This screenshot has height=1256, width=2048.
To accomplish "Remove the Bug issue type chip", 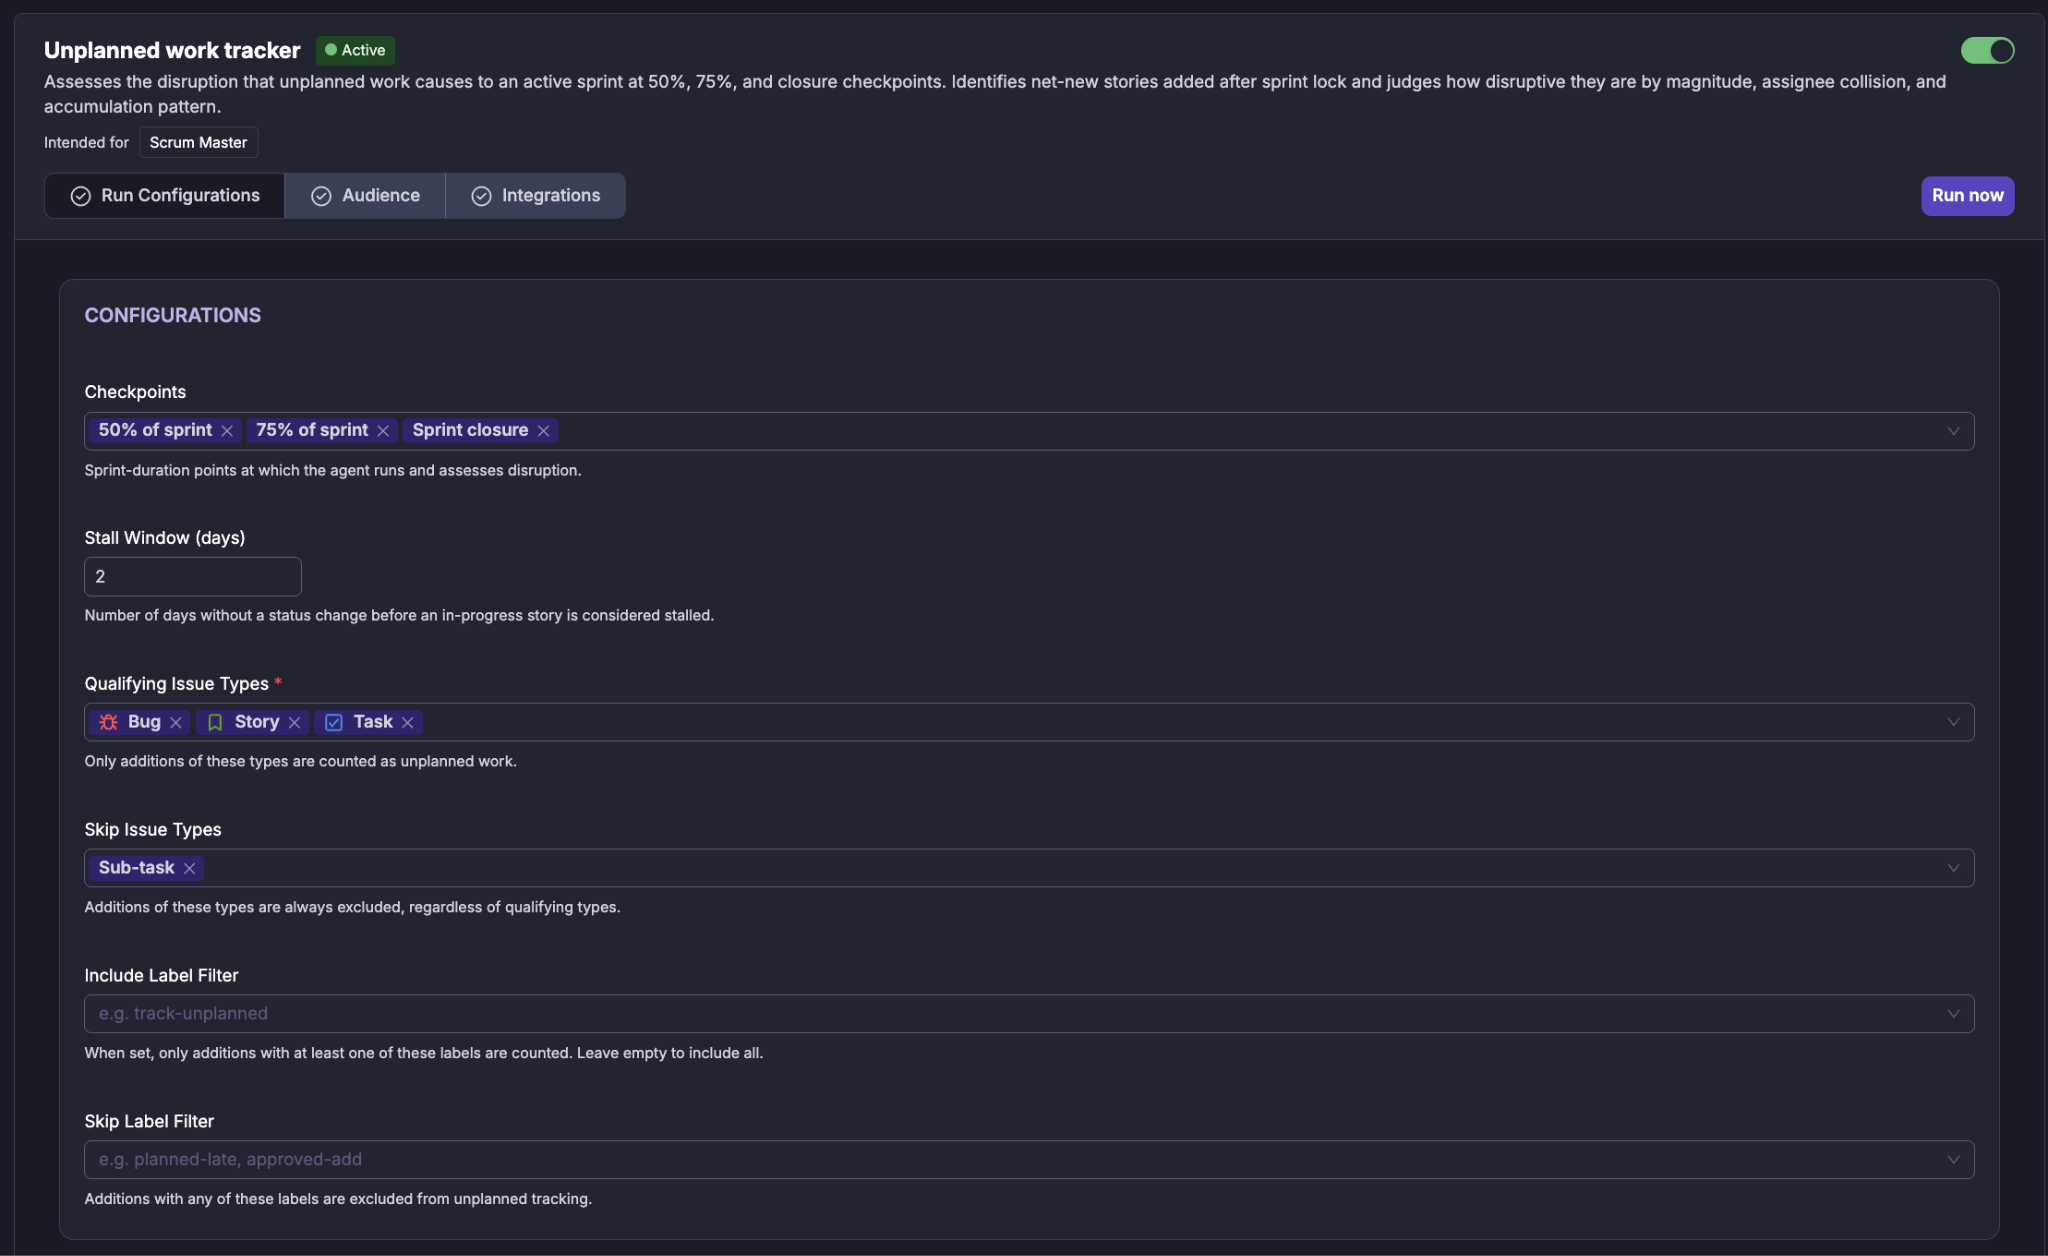I will (x=176, y=722).
